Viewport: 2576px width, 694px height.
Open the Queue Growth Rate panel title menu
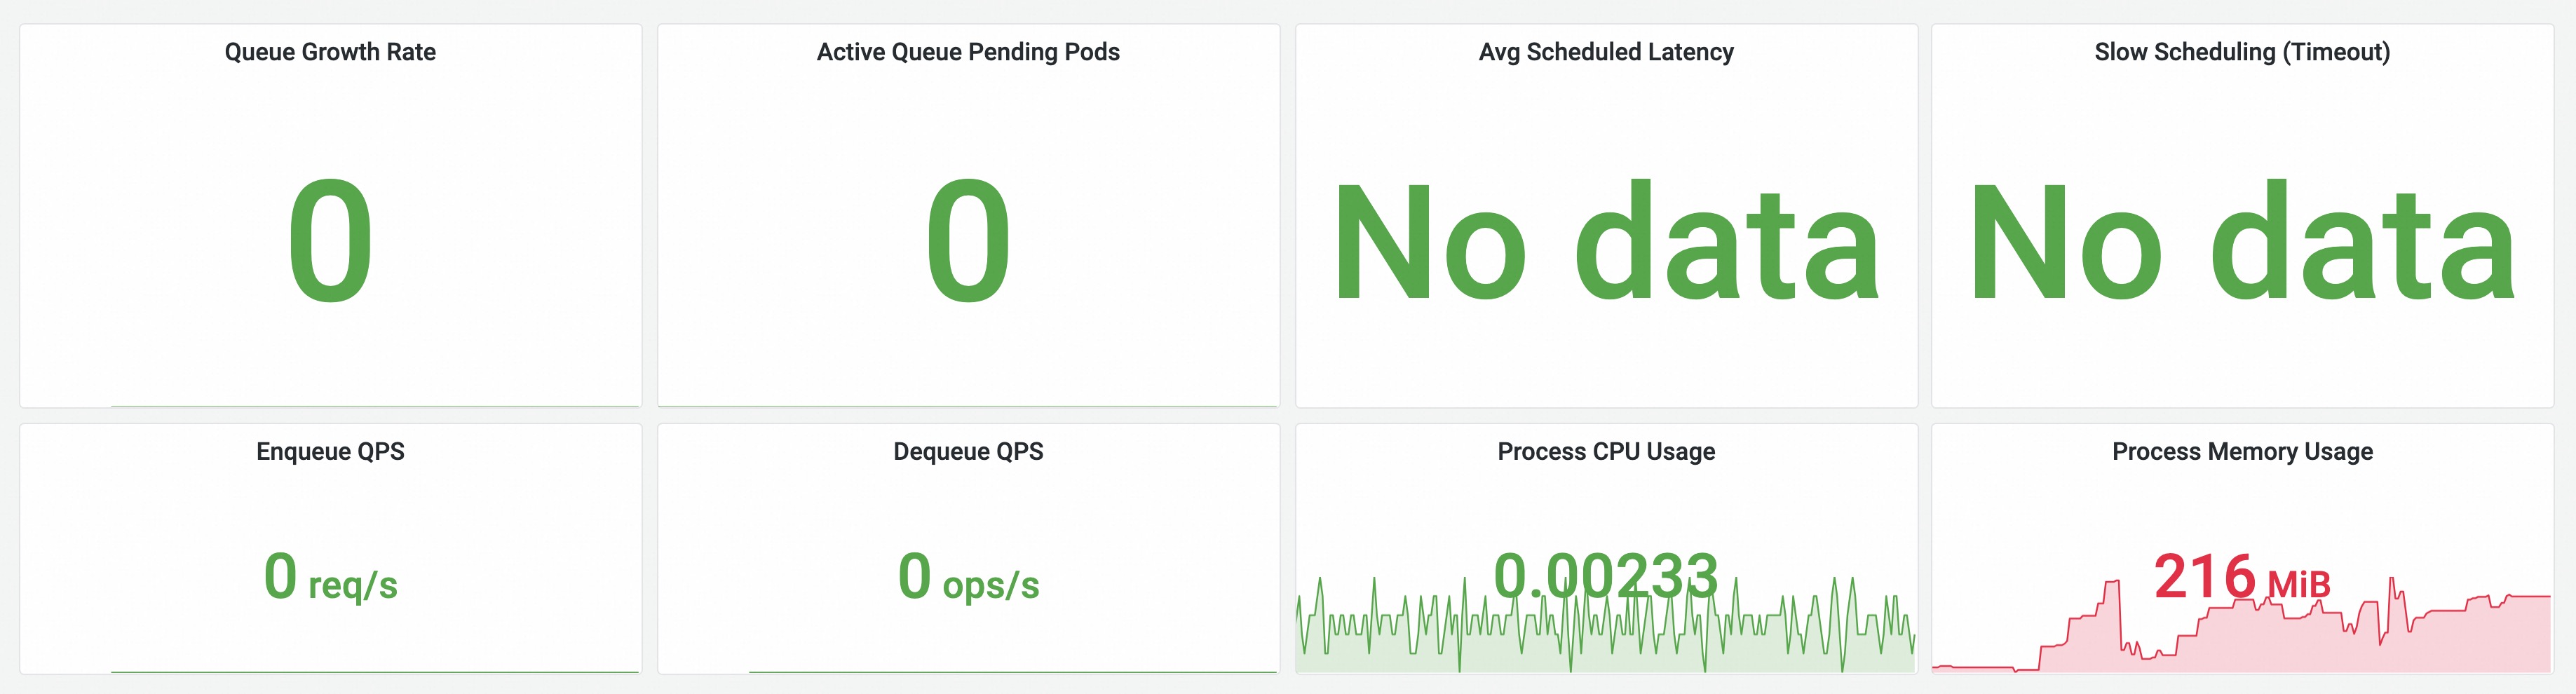(x=330, y=52)
